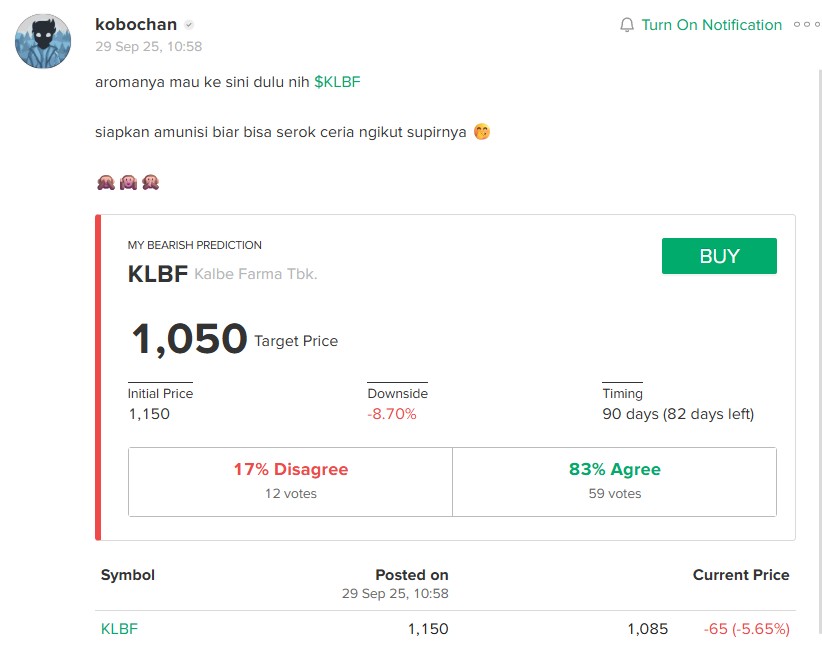Viewport: 822px width, 653px height.
Task: Click the verified badge beside kobochan
Action: pos(189,25)
